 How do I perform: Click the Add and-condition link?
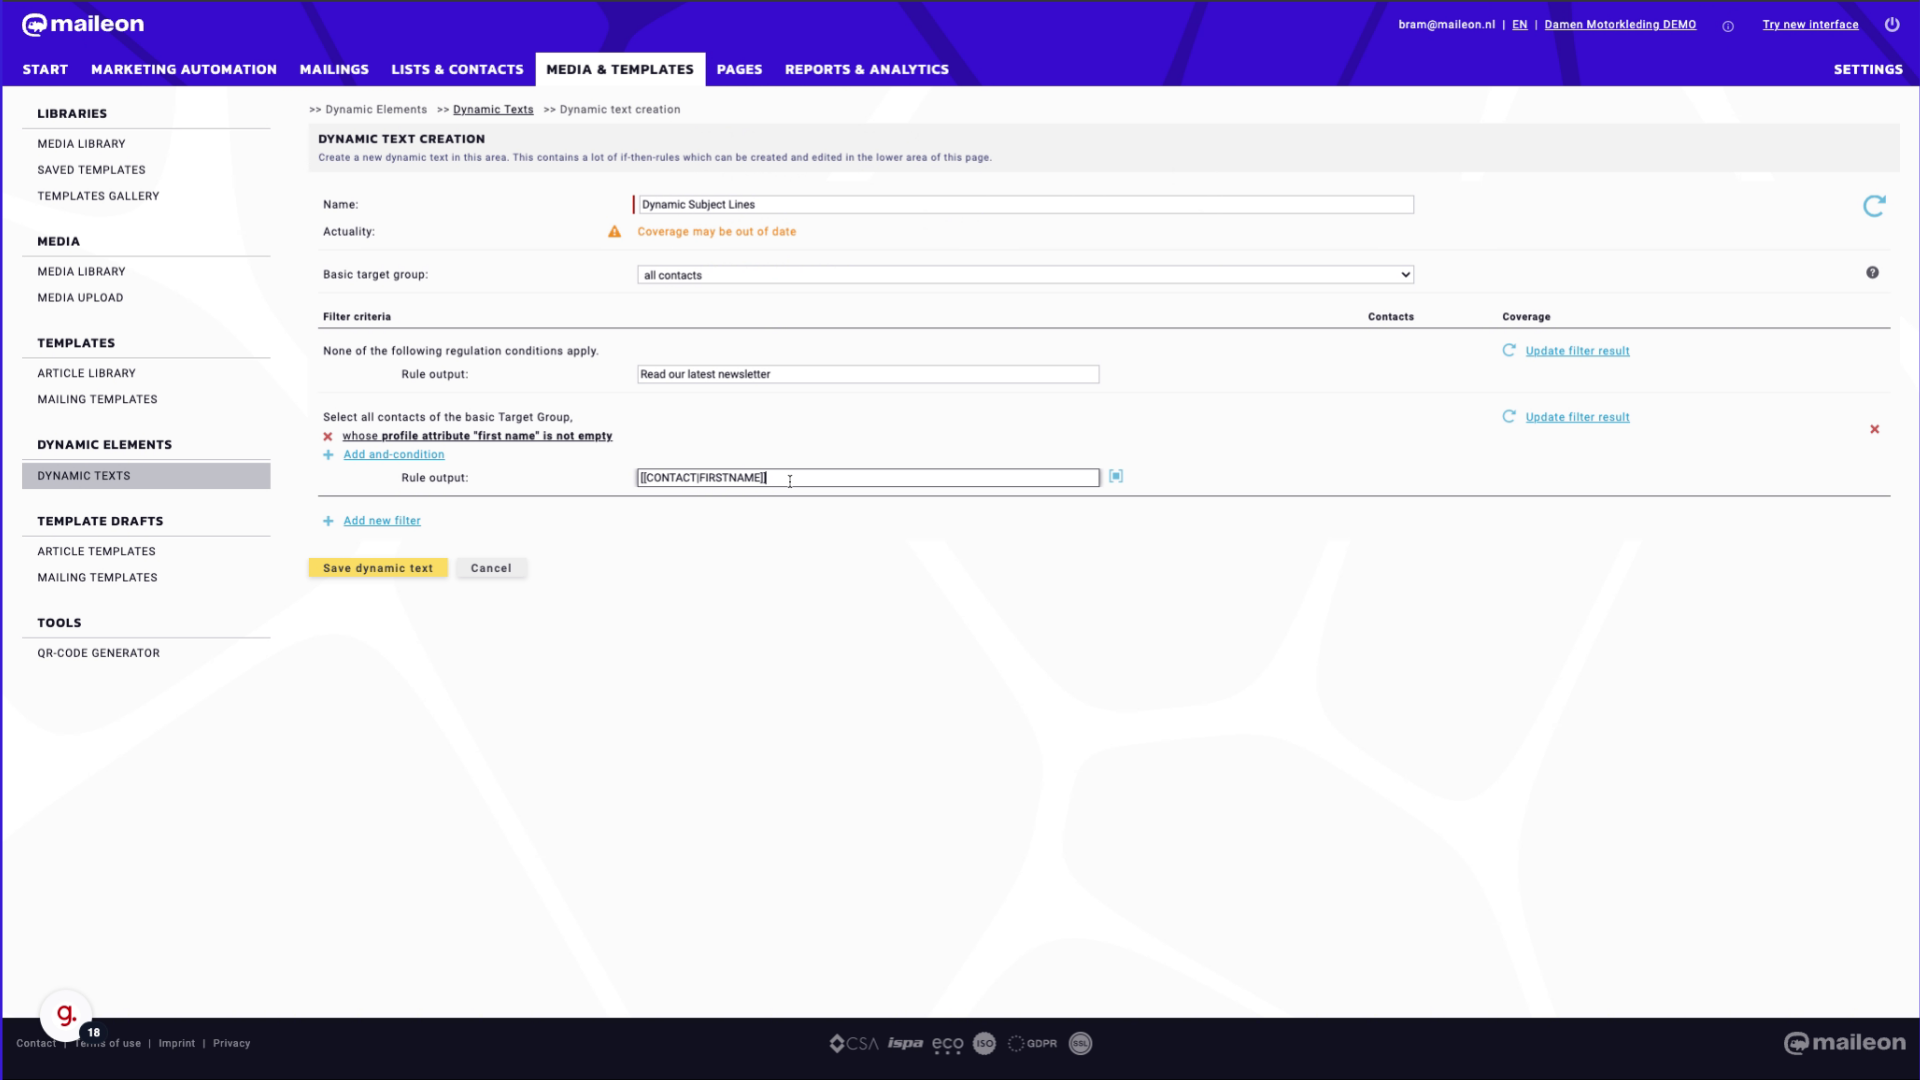tap(394, 454)
